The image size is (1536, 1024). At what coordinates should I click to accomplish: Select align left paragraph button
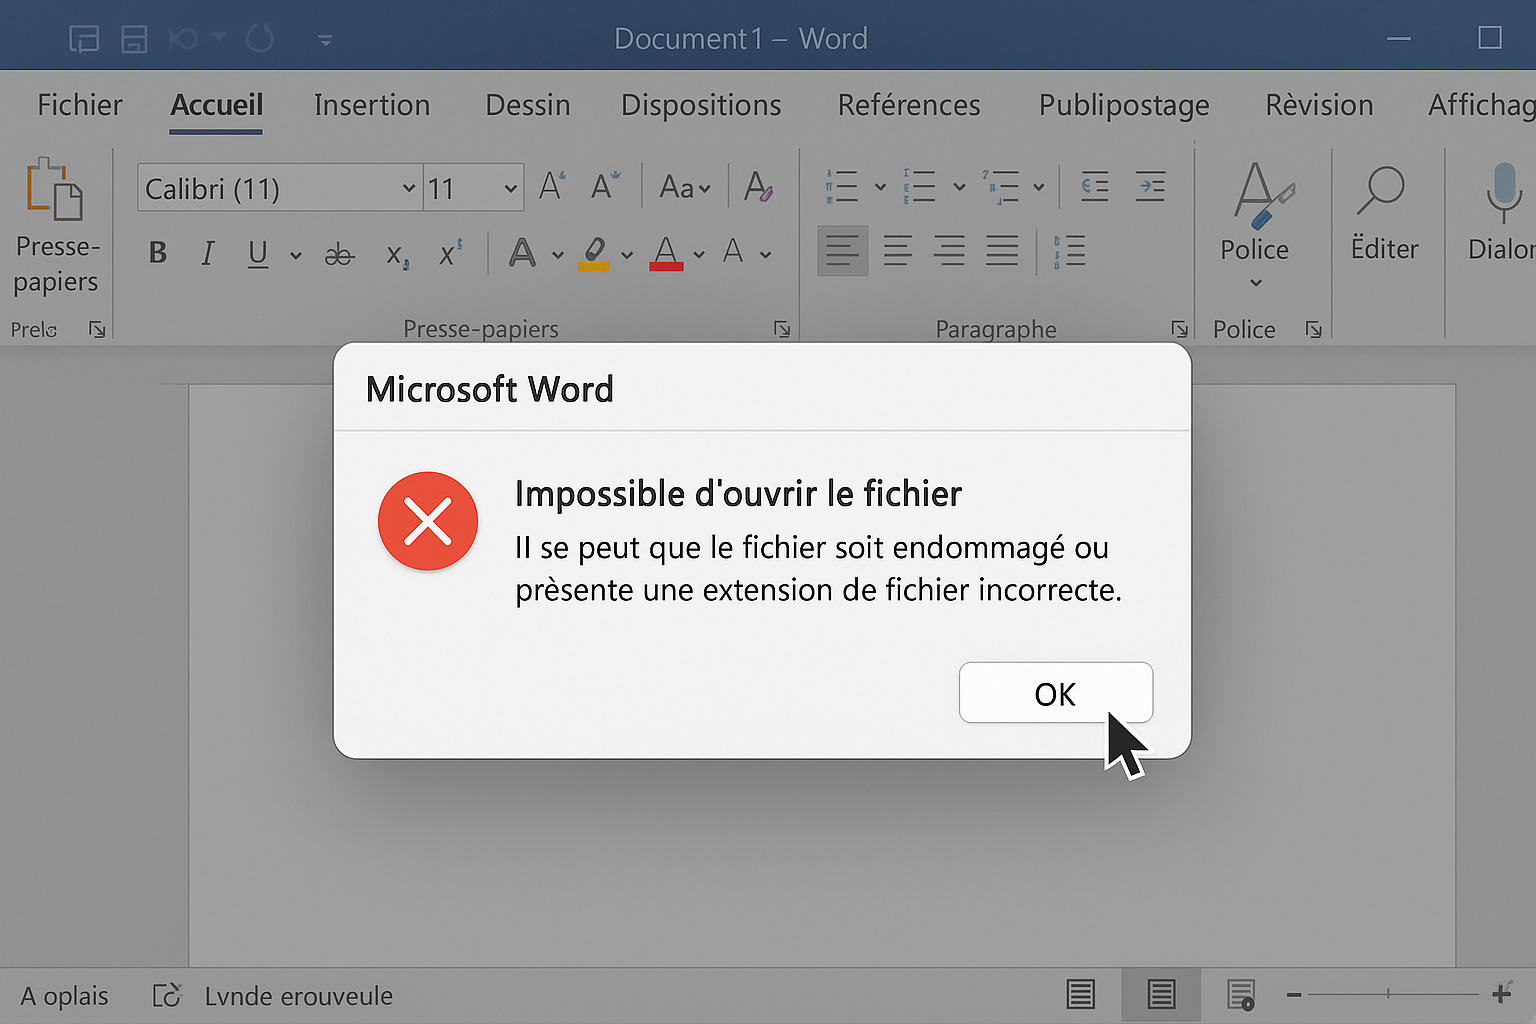843,251
